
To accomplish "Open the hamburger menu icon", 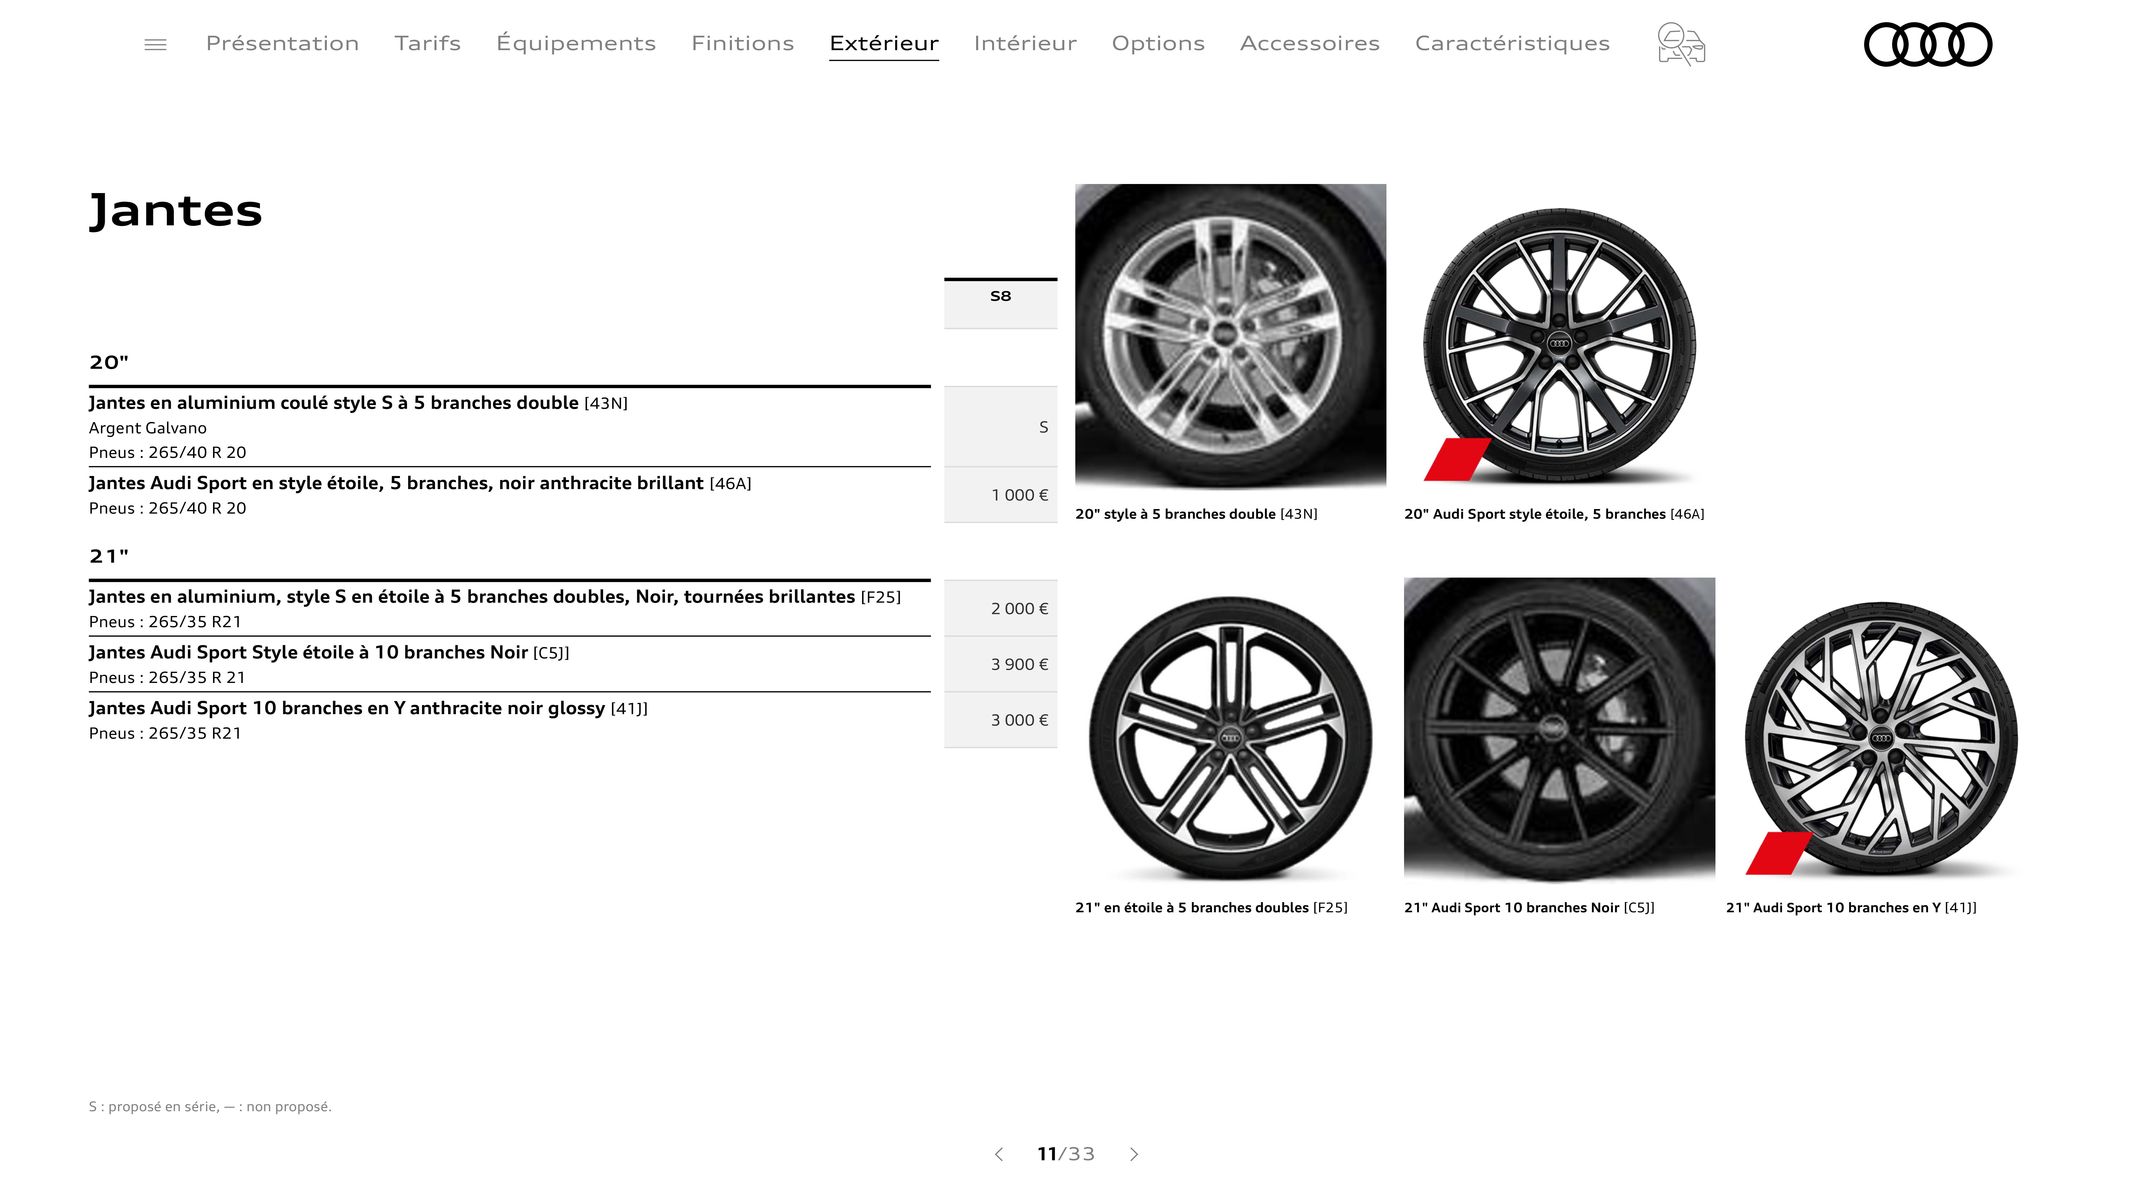I will pyautogui.click(x=155, y=44).
